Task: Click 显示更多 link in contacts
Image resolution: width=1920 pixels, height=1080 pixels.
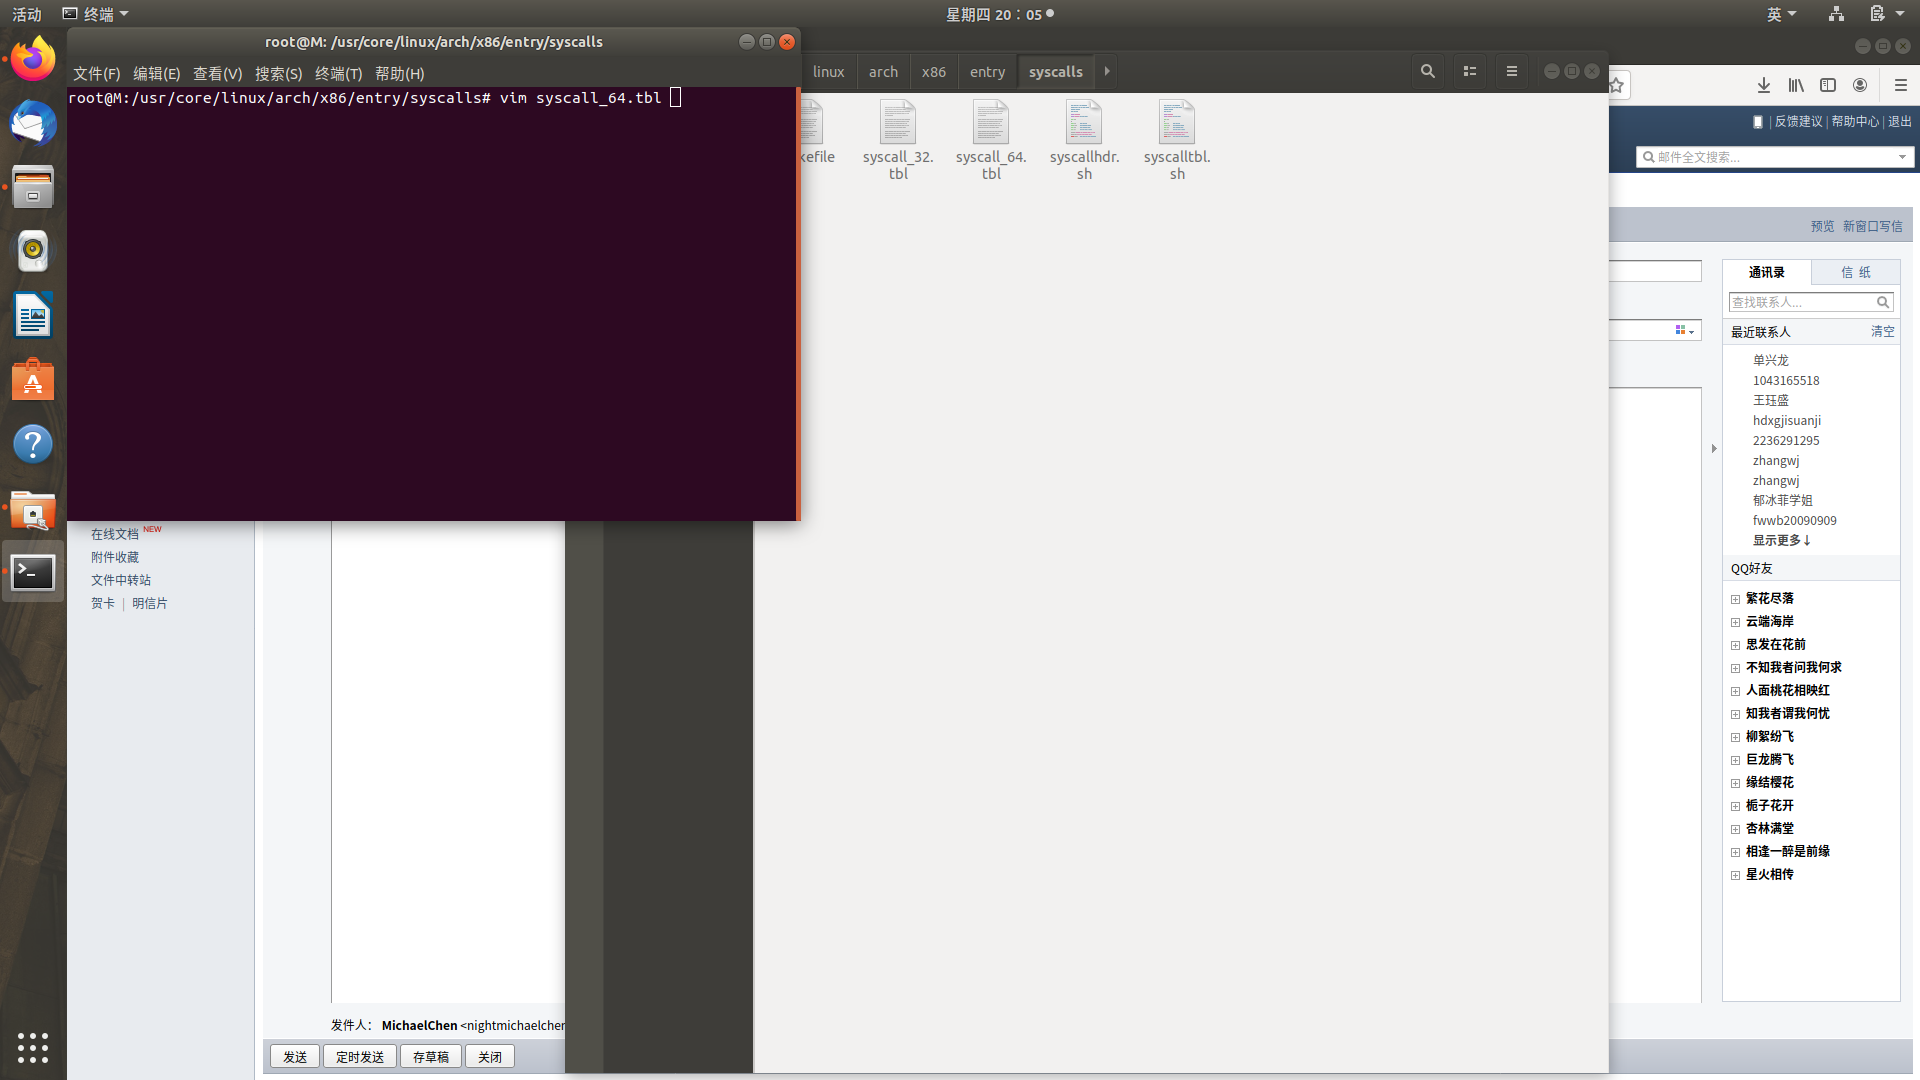Action: point(1782,540)
